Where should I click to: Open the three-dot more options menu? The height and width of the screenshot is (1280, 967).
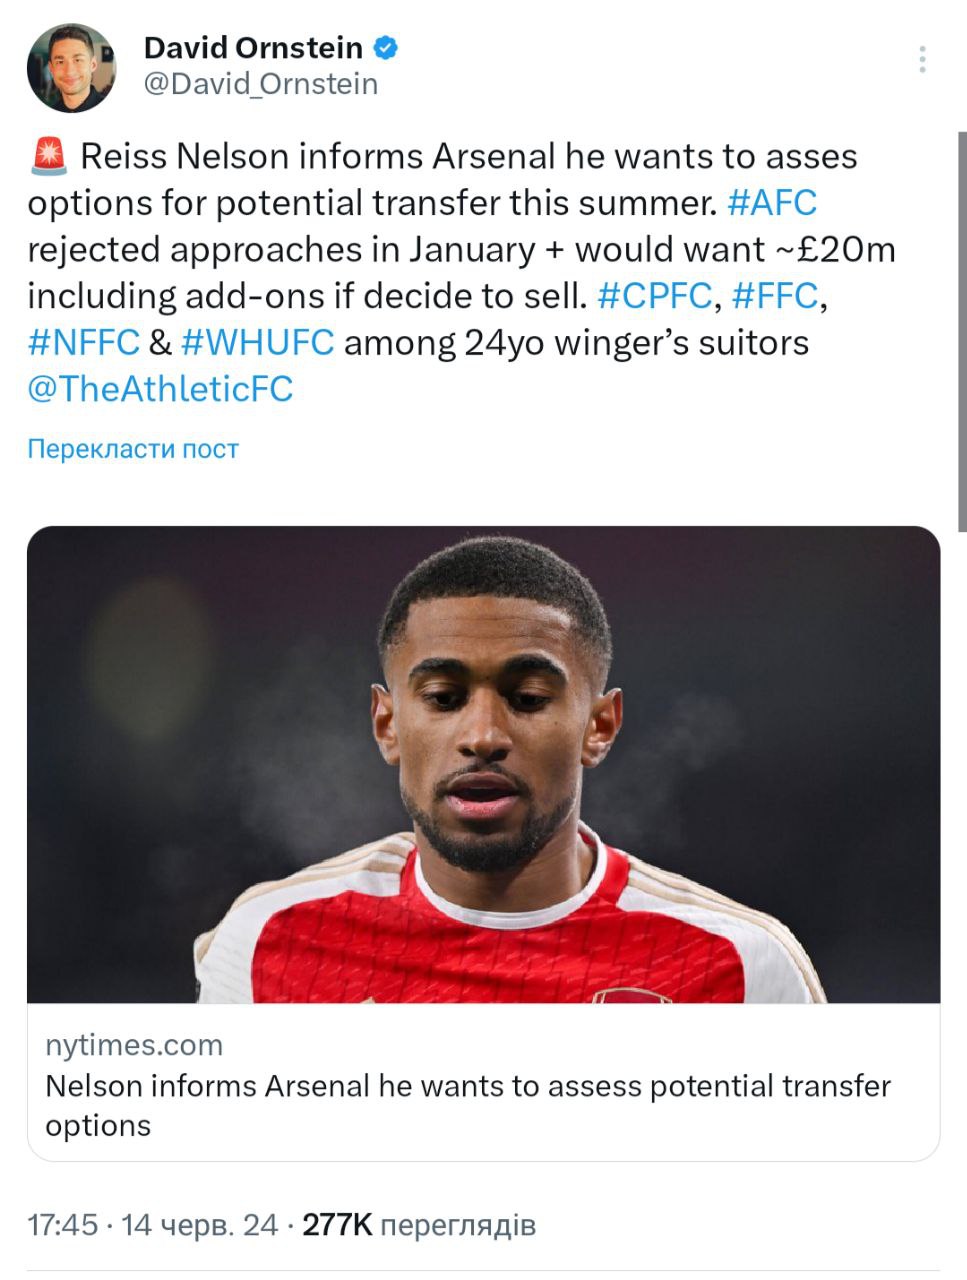pos(922,59)
